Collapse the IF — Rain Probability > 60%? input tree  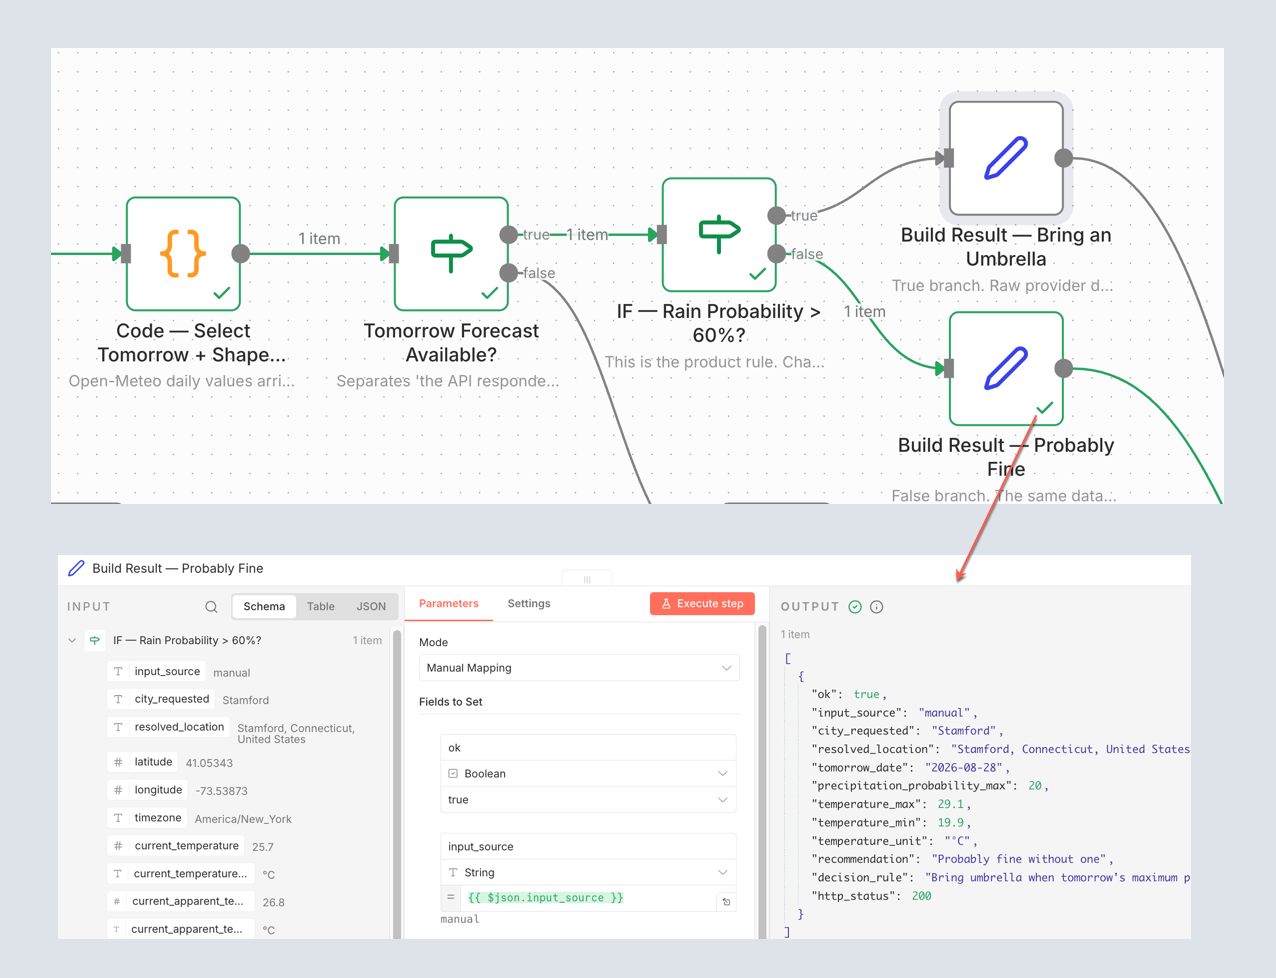coord(72,640)
